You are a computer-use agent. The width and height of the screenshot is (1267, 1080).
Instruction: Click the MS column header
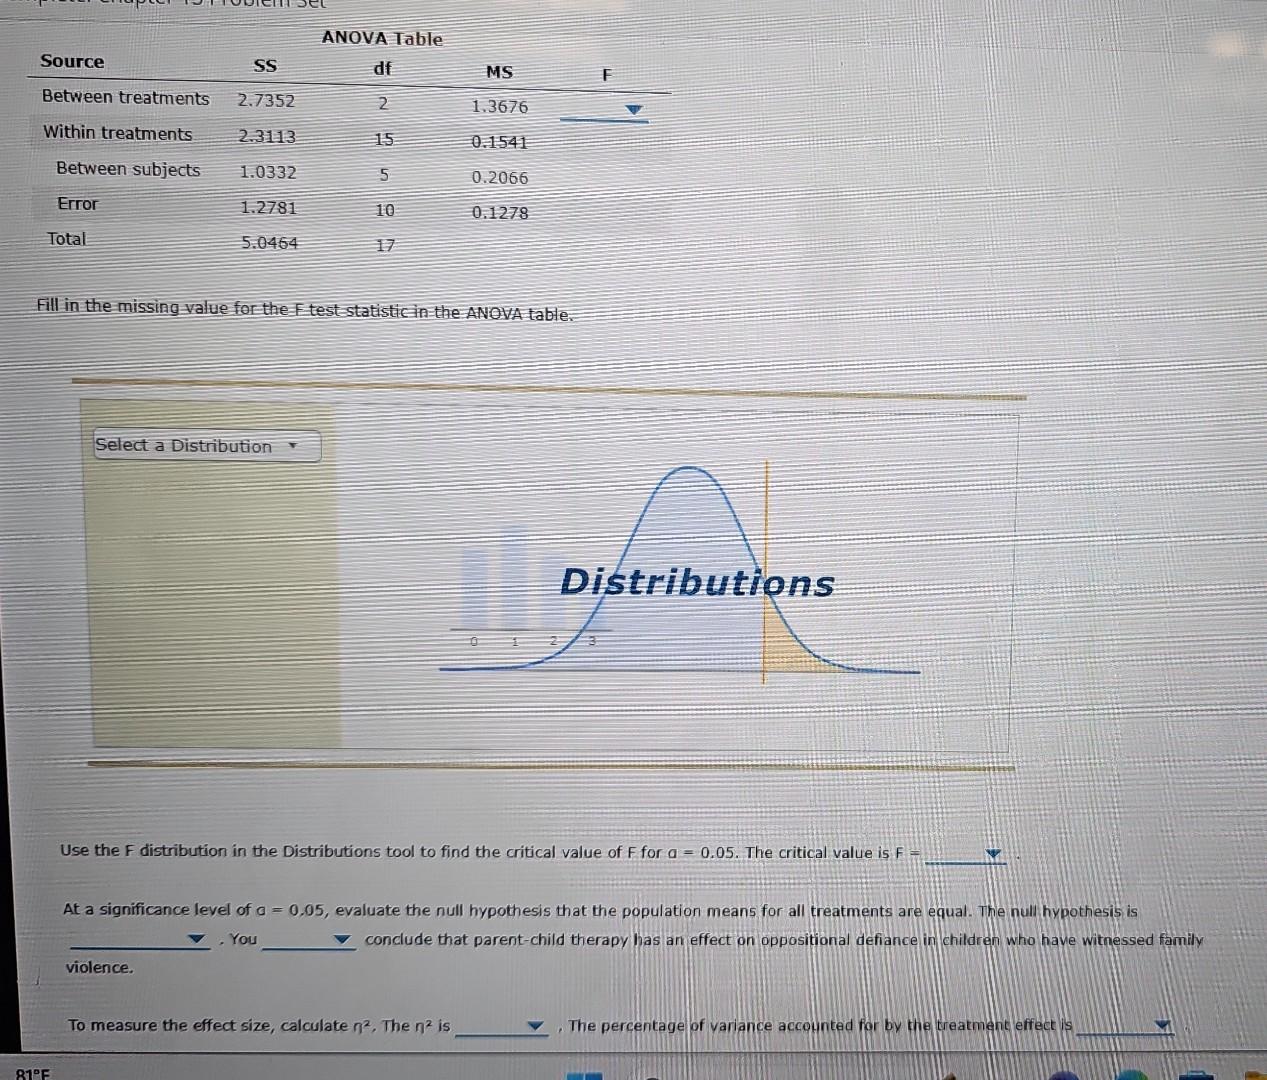499,72
